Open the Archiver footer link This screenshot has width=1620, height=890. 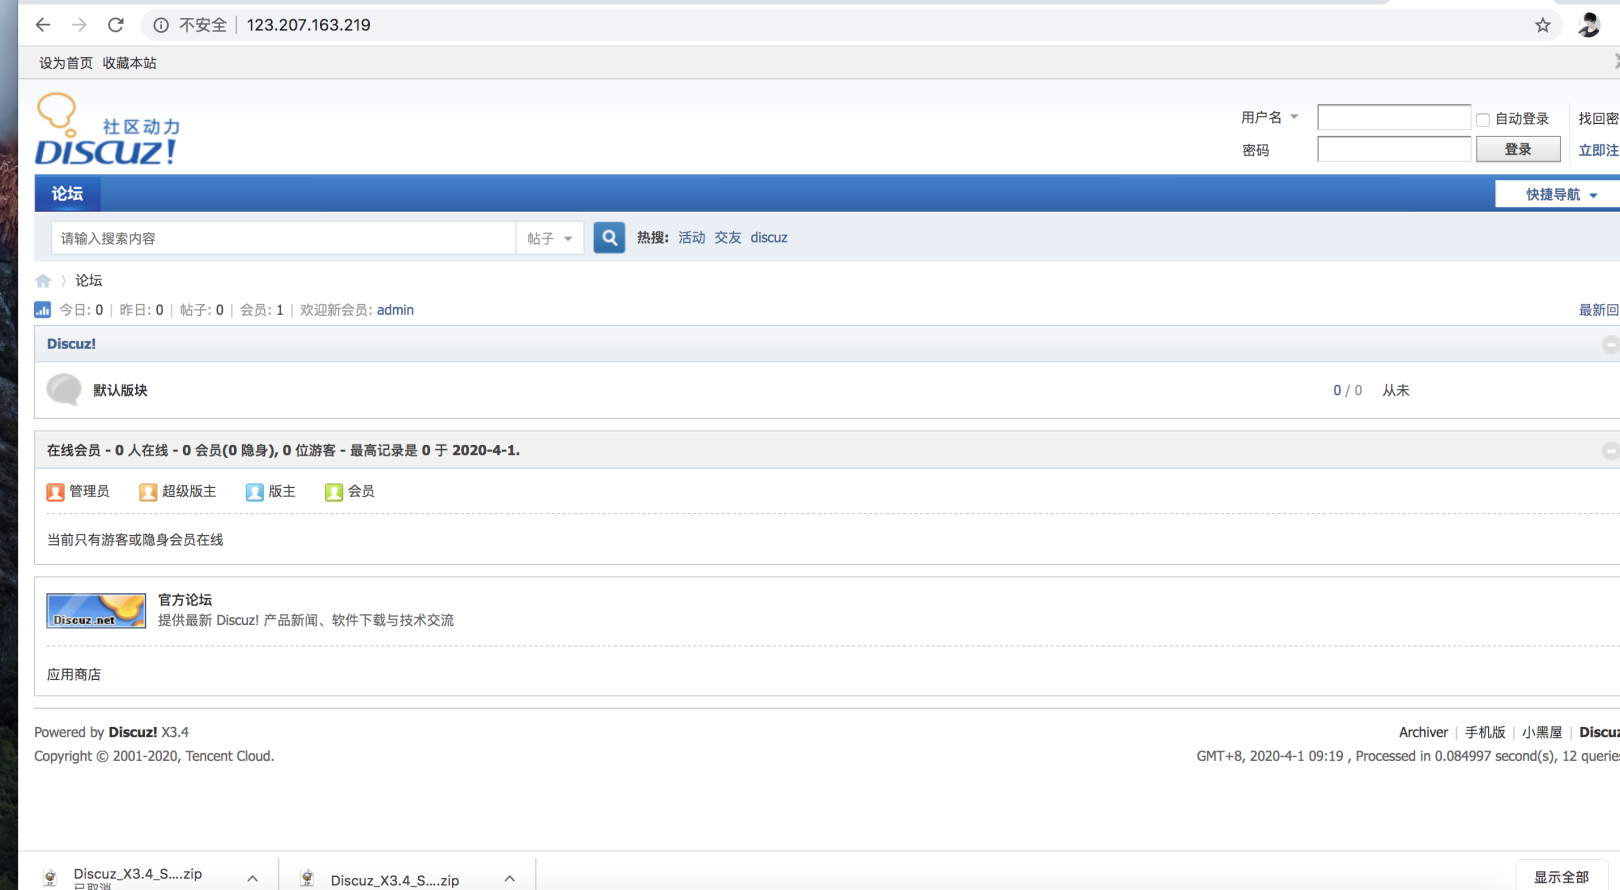point(1423,732)
